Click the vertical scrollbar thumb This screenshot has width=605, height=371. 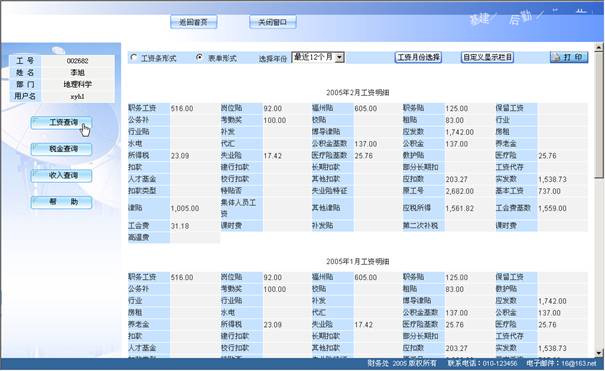pyautogui.click(x=599, y=116)
